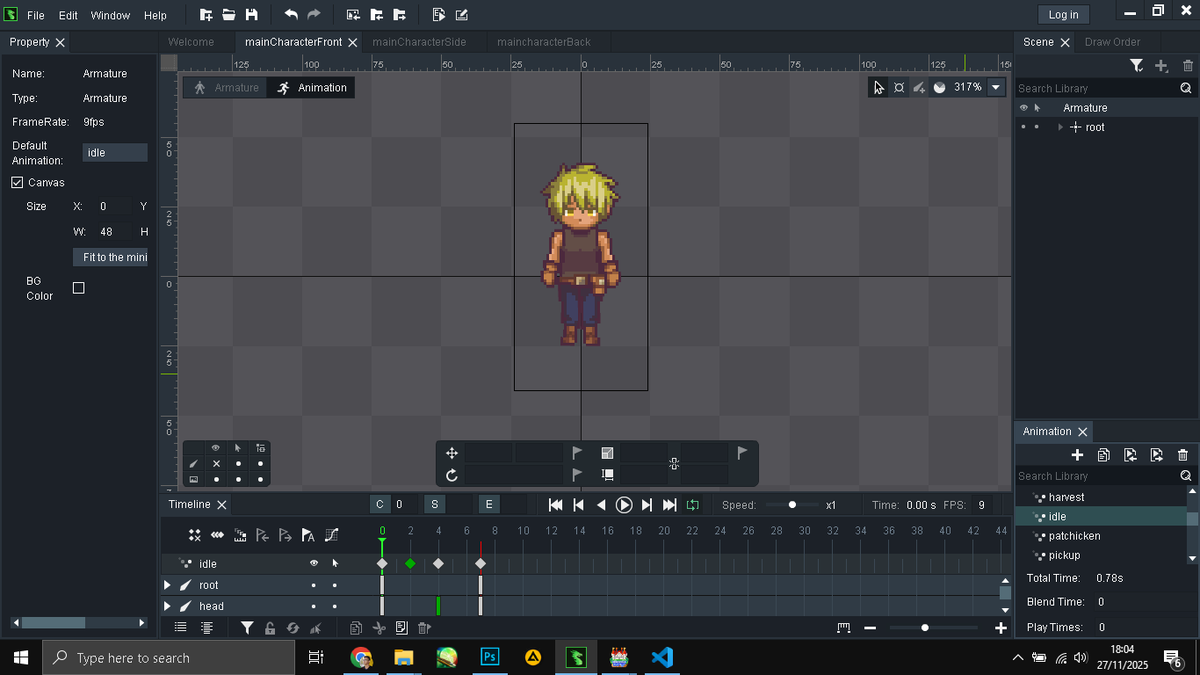Screen dimensions: 1200x675
Task: Select the create bone tool in canvas toolbar
Action: pyautogui.click(x=919, y=87)
